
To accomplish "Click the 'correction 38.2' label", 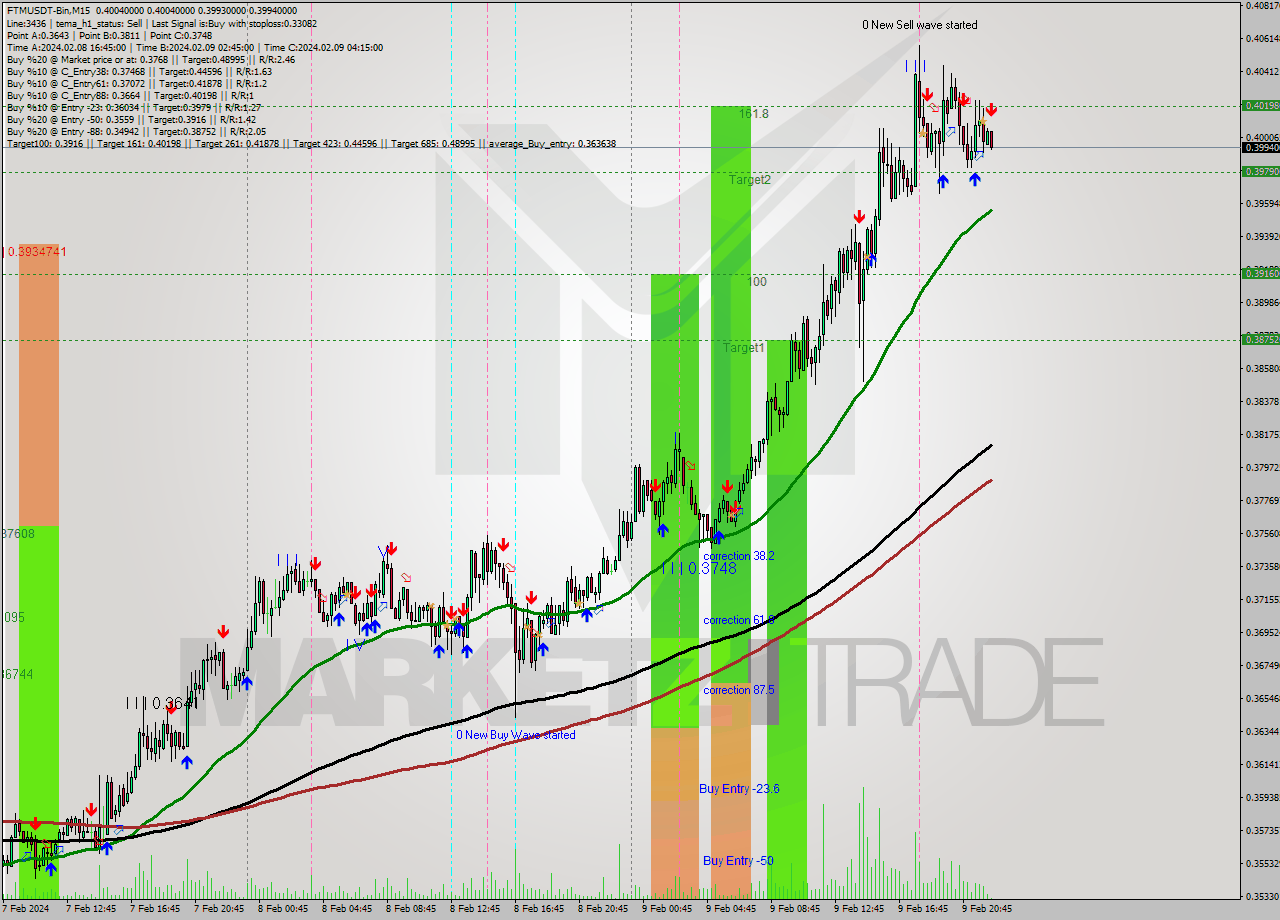I will pyautogui.click(x=739, y=555).
